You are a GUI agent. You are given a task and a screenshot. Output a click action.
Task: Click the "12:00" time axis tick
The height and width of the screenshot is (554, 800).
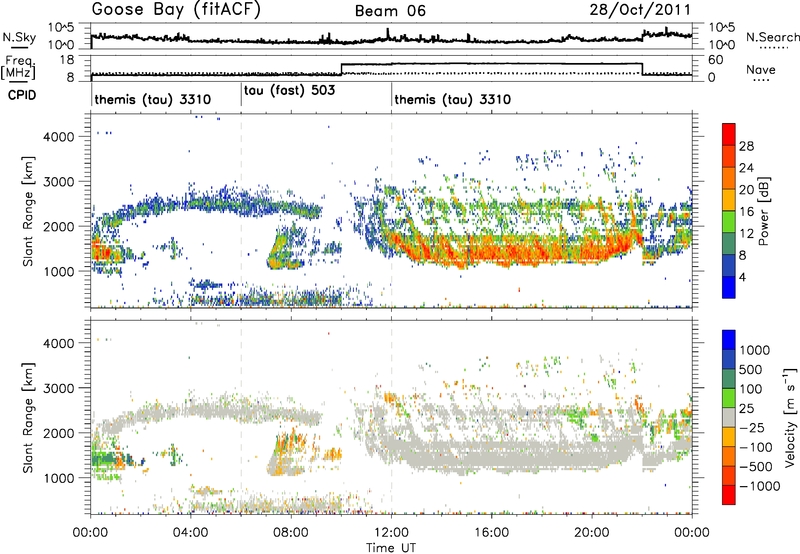391,533
